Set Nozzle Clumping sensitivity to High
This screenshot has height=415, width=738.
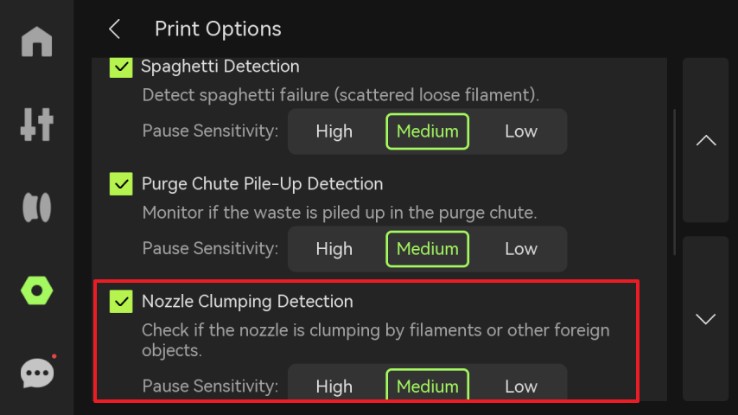[334, 386]
